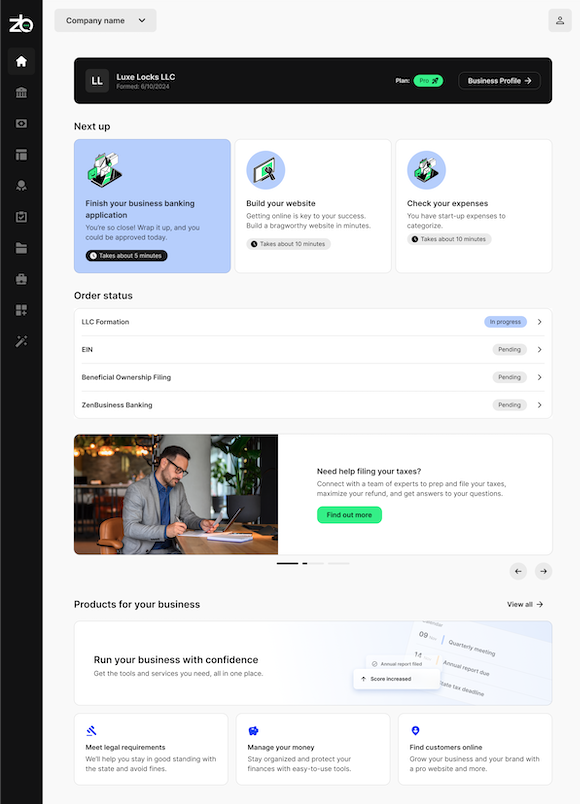Click the Pending badge on ZenBusiness Banking
Viewport: 580px width, 804px height.
click(x=509, y=405)
